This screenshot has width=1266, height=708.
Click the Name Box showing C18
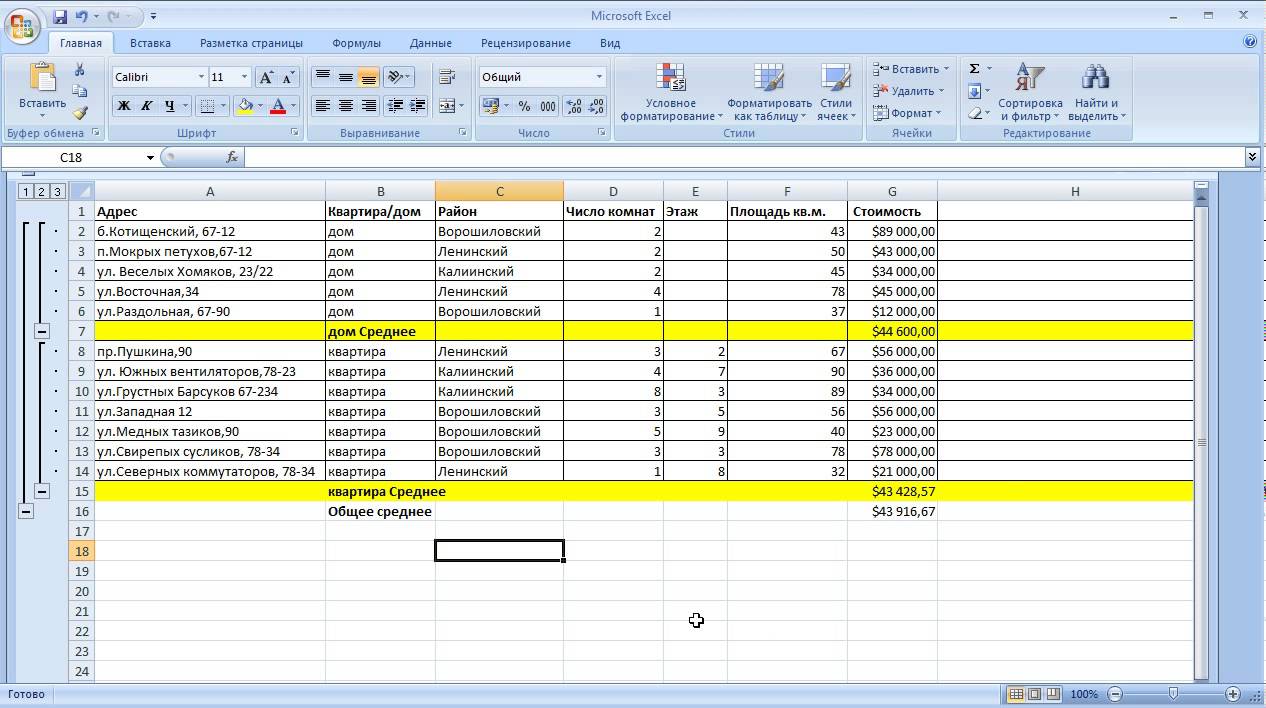coord(72,157)
